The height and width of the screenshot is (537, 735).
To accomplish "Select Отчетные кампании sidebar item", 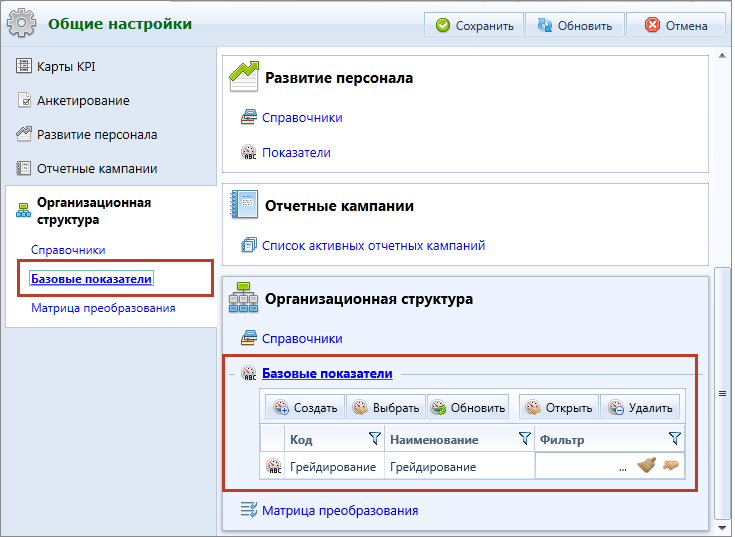I will coord(97,169).
